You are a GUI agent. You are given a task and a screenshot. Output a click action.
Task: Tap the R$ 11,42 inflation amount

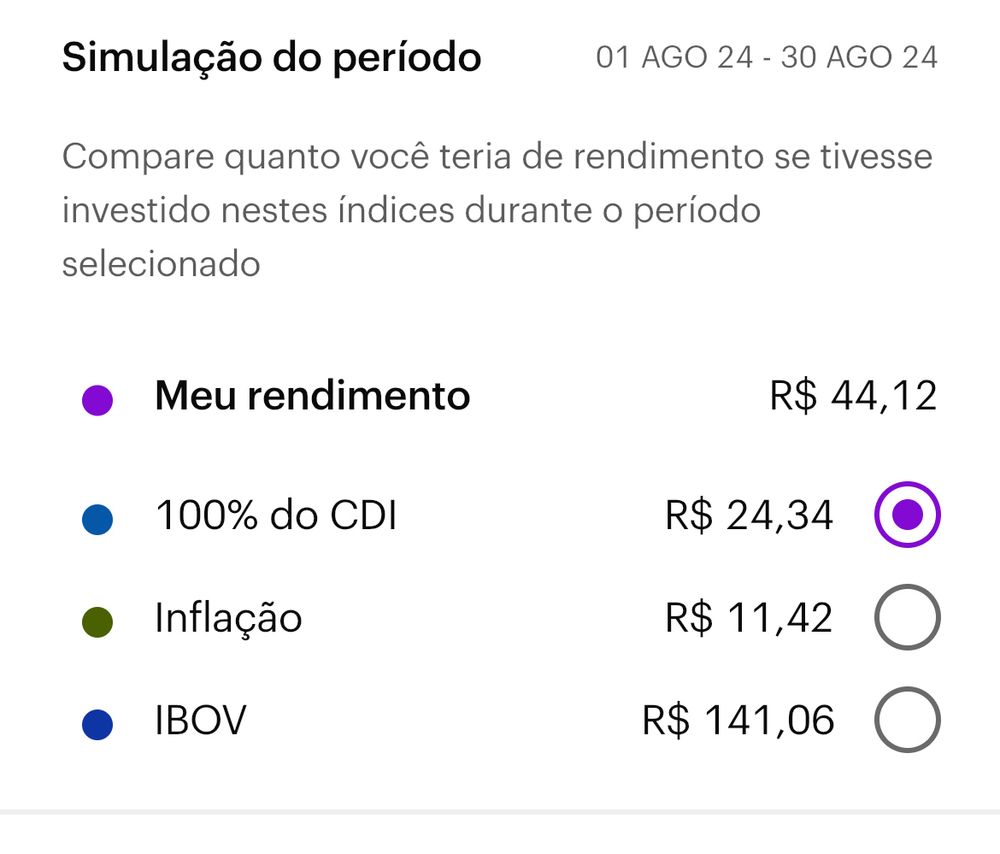(748, 618)
